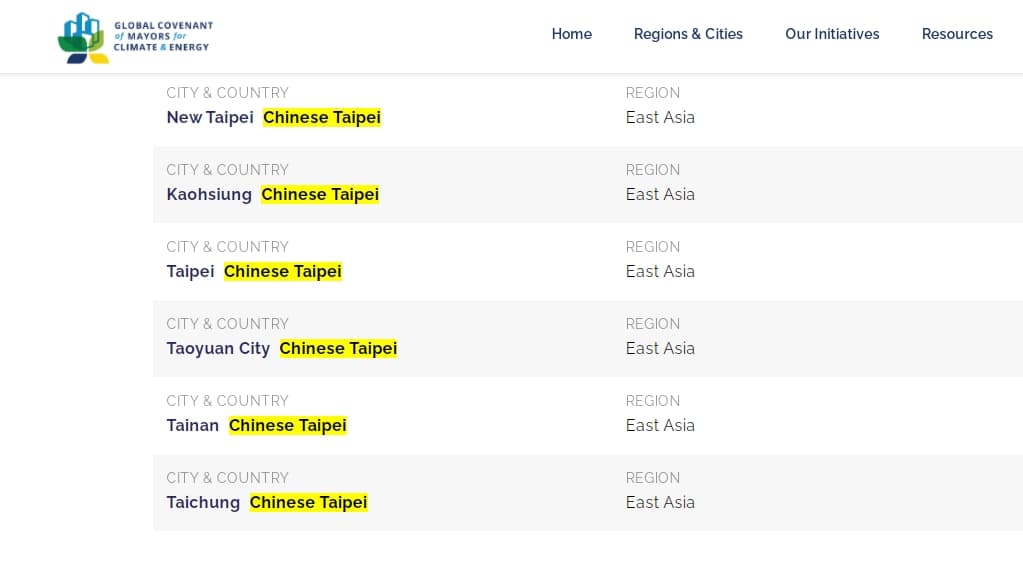1023x578 pixels.
Task: Click the Global Covenant of Mayors logo text
Action: coord(163,37)
